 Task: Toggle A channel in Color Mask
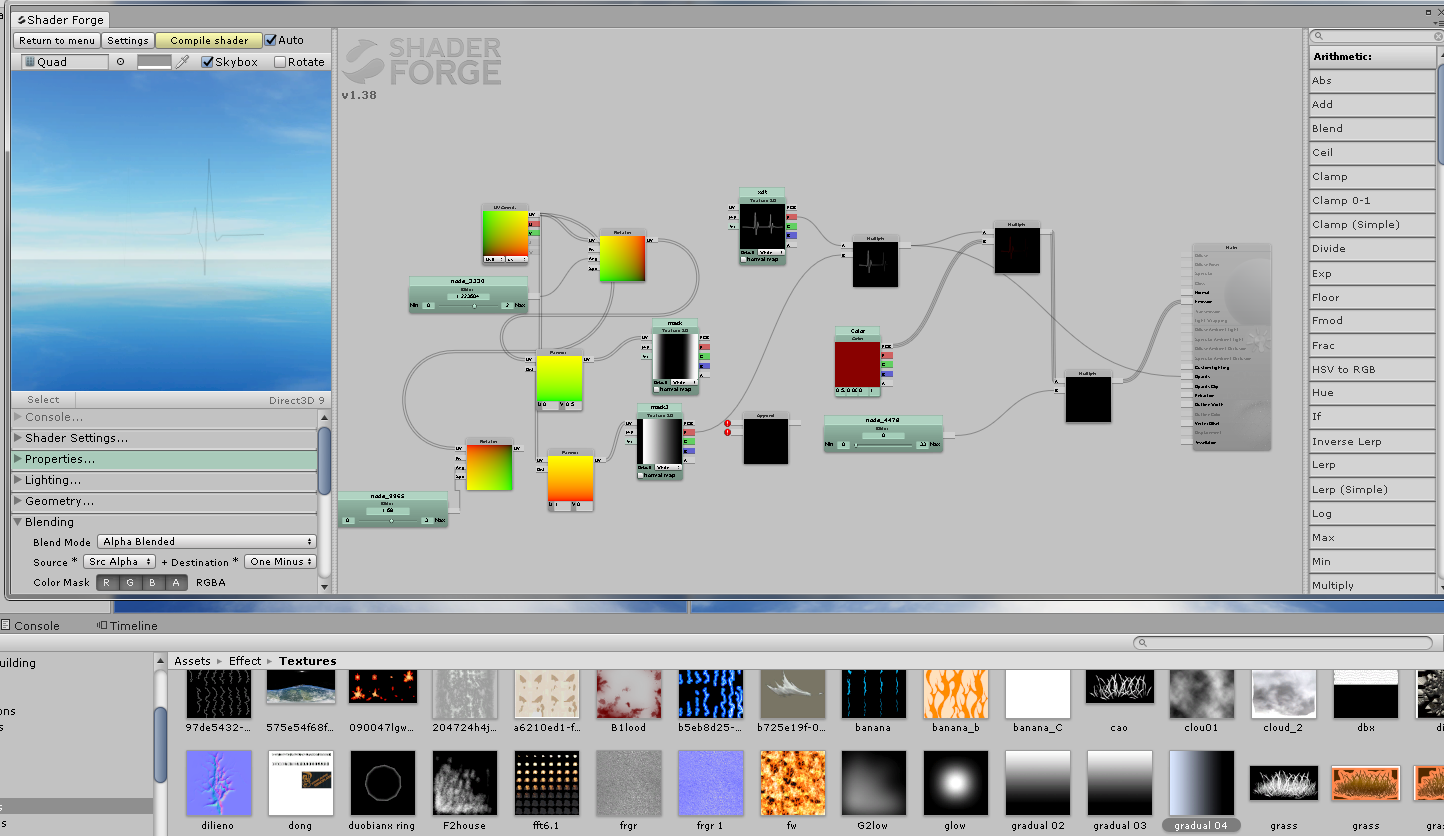coord(176,583)
